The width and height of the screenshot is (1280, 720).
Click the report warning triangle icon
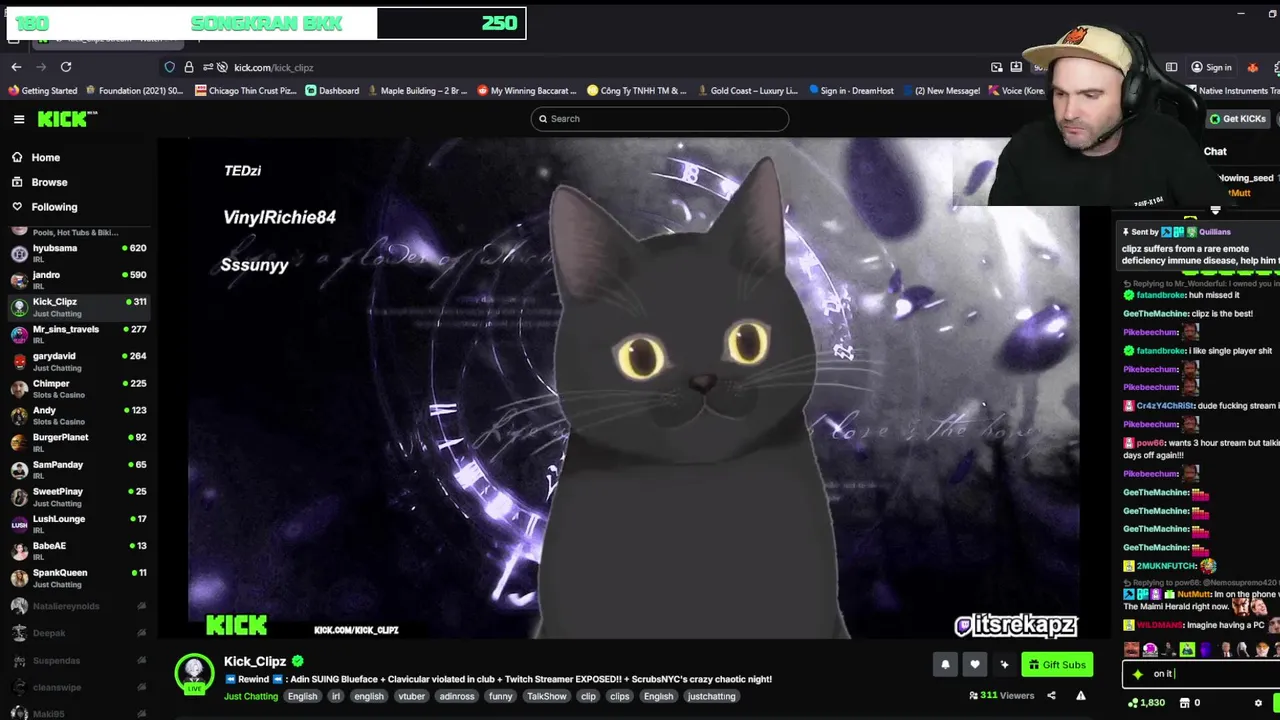[x=1081, y=696]
